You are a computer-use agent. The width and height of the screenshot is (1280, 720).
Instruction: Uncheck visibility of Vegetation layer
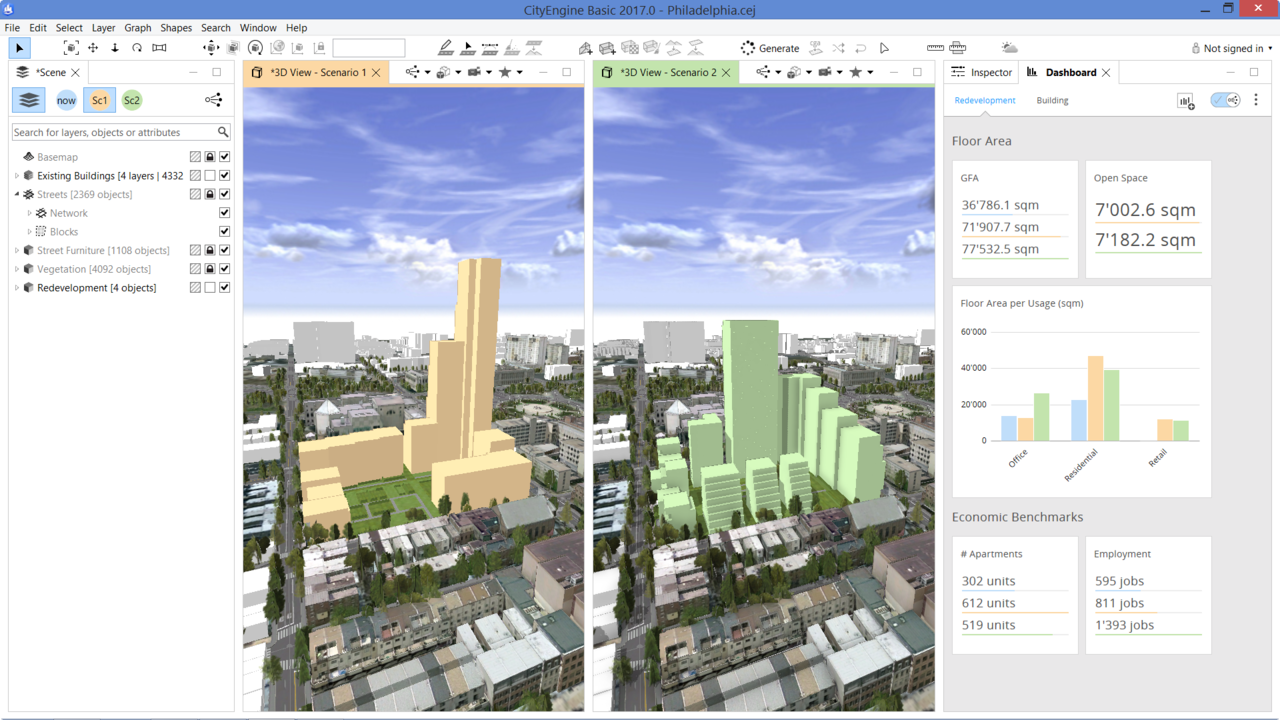(x=225, y=269)
